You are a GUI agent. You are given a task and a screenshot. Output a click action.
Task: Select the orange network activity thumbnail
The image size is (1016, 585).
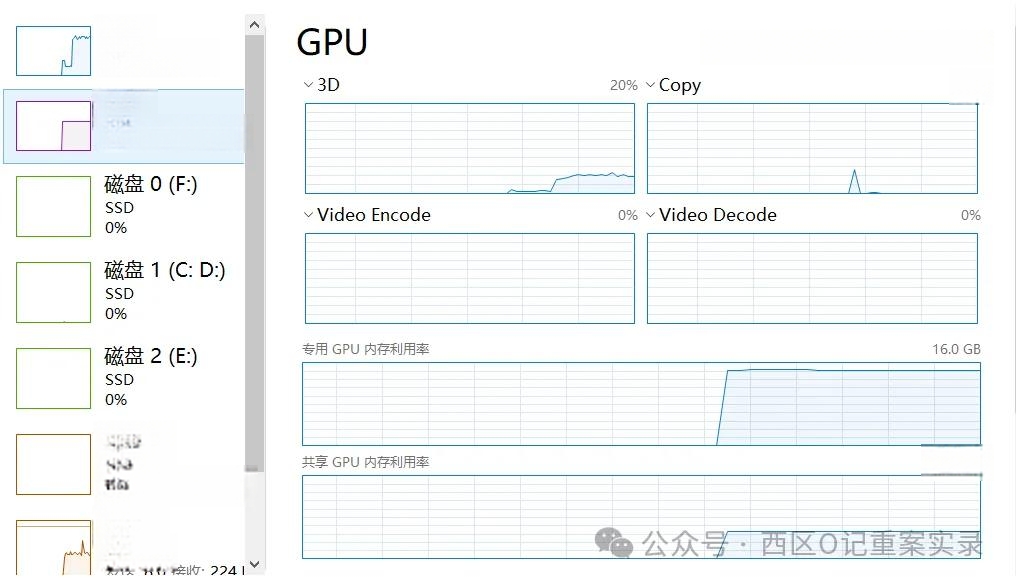[x=53, y=547]
